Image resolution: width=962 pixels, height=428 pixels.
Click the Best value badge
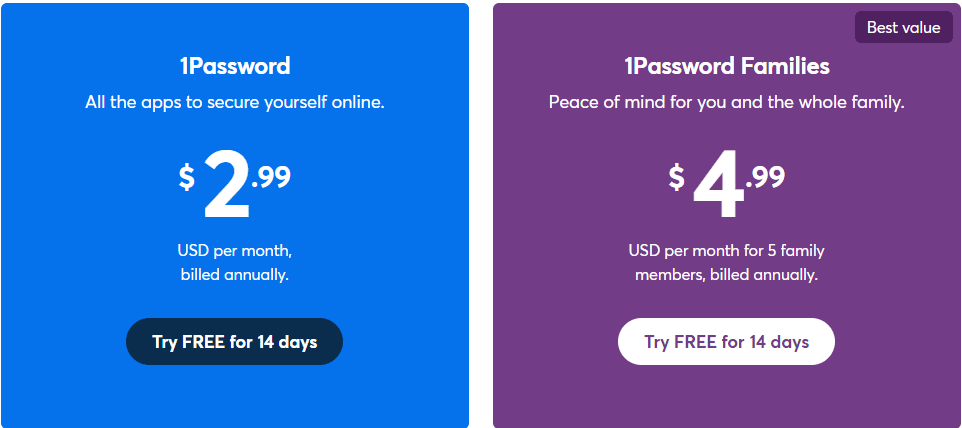903,28
